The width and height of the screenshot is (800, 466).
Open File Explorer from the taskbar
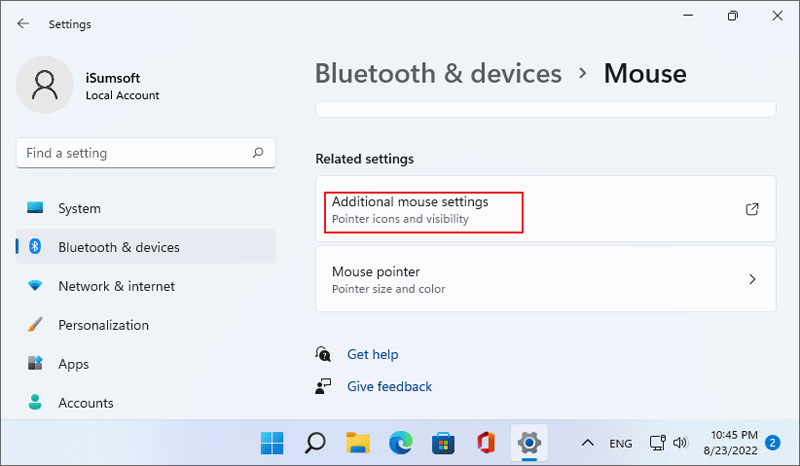click(358, 443)
